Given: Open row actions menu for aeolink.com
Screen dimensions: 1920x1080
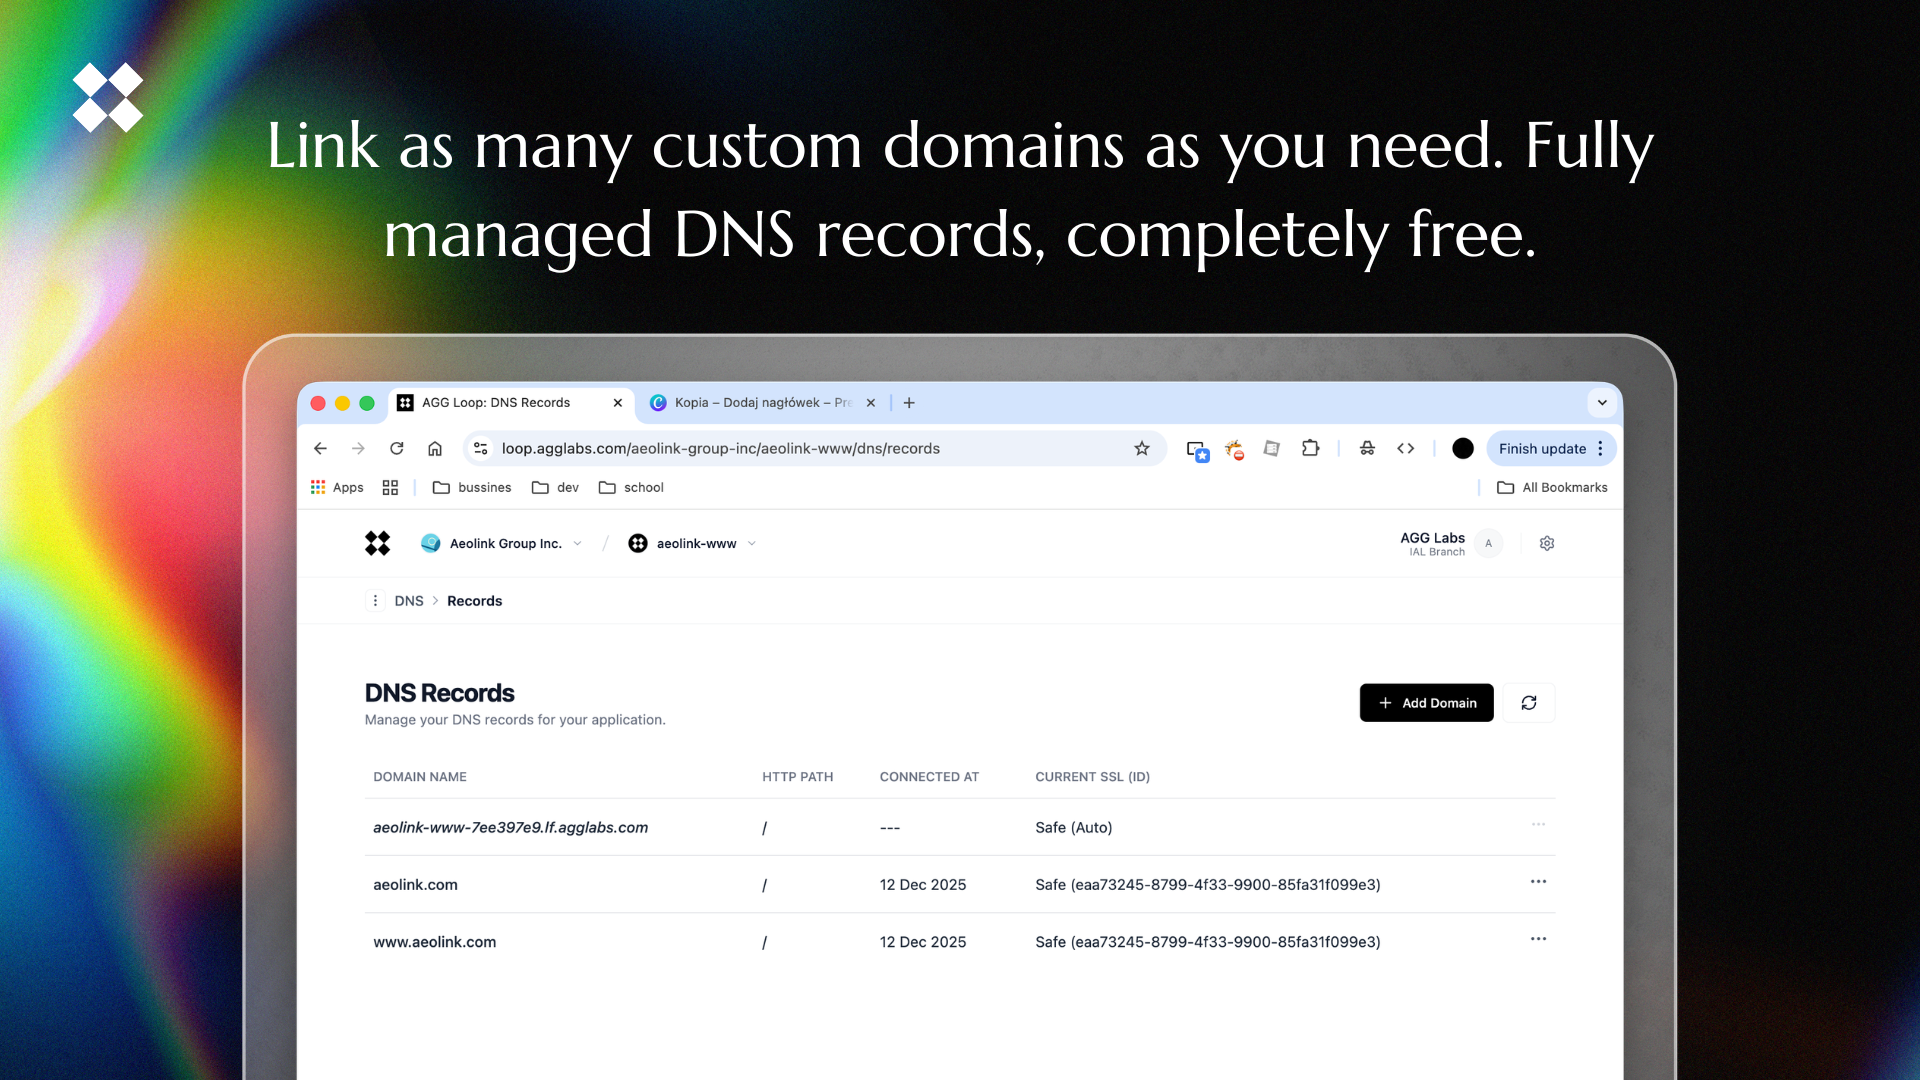Looking at the screenshot, I should click(x=1538, y=882).
